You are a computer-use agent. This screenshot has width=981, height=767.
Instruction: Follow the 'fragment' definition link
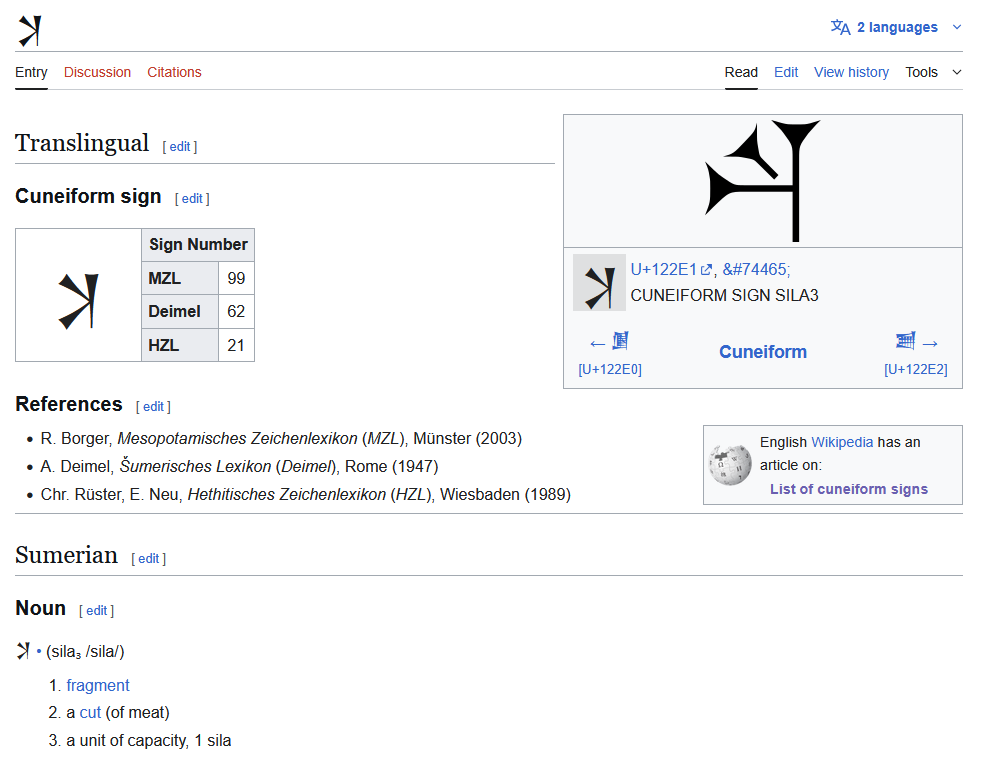98,685
